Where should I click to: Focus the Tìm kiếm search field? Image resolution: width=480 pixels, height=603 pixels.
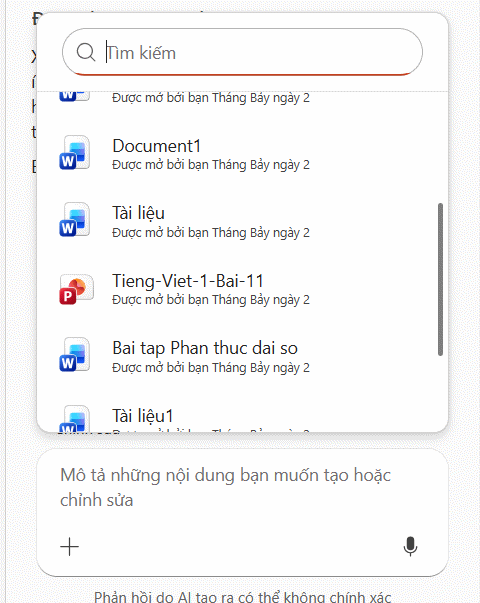(x=242, y=52)
